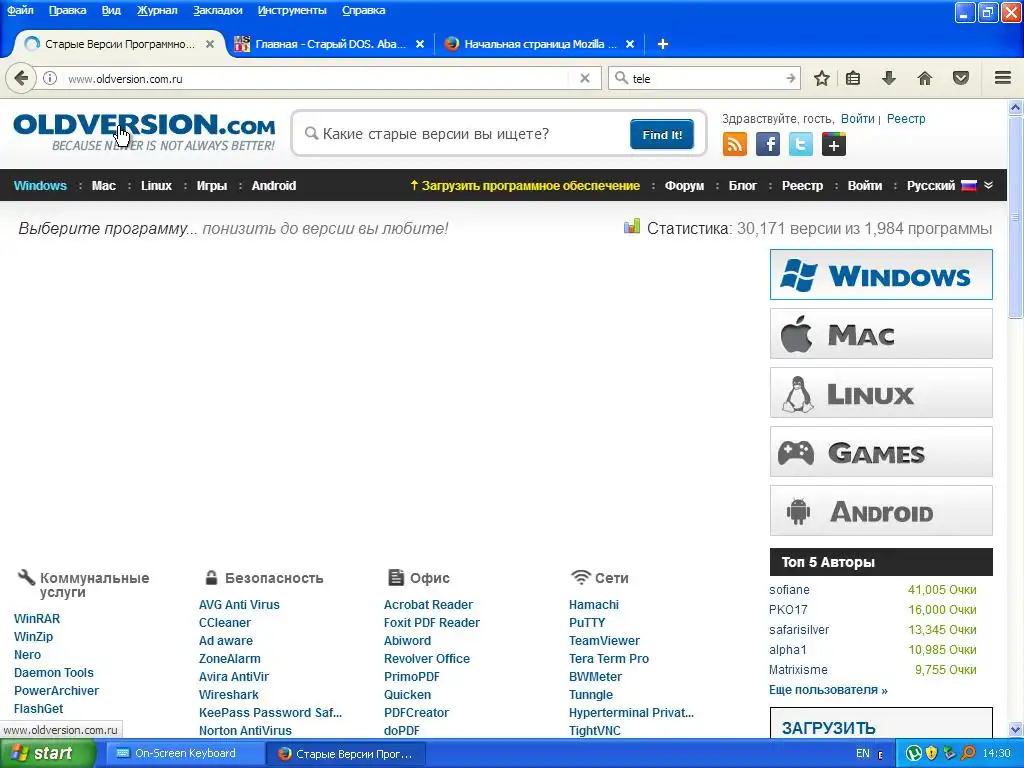Open the OLDVERSION.com logo
Viewport: 1024px width, 768px height.
pos(144,132)
